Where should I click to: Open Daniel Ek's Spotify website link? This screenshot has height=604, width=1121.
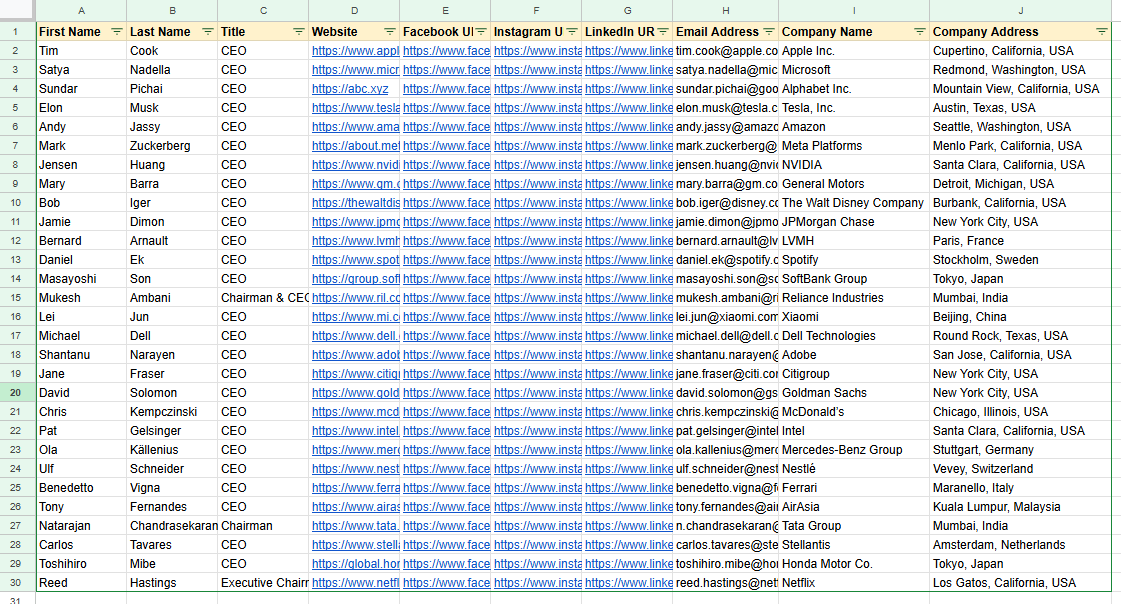355,259
